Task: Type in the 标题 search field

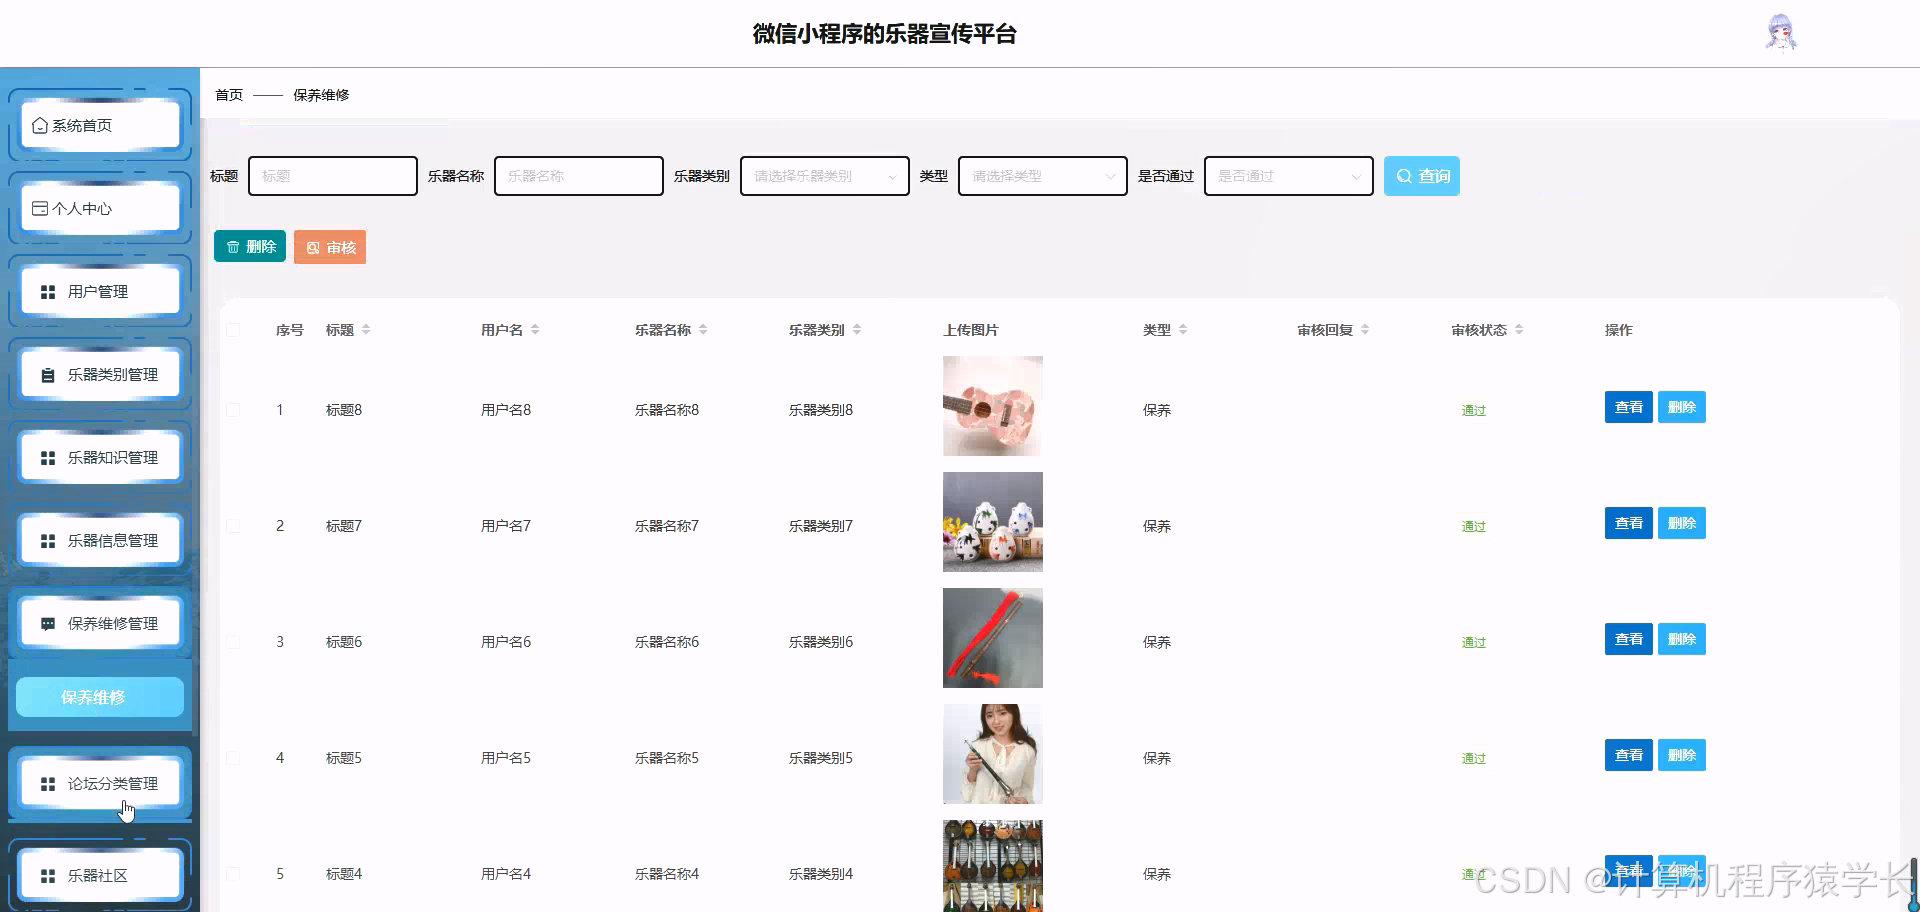Action: pyautogui.click(x=333, y=175)
